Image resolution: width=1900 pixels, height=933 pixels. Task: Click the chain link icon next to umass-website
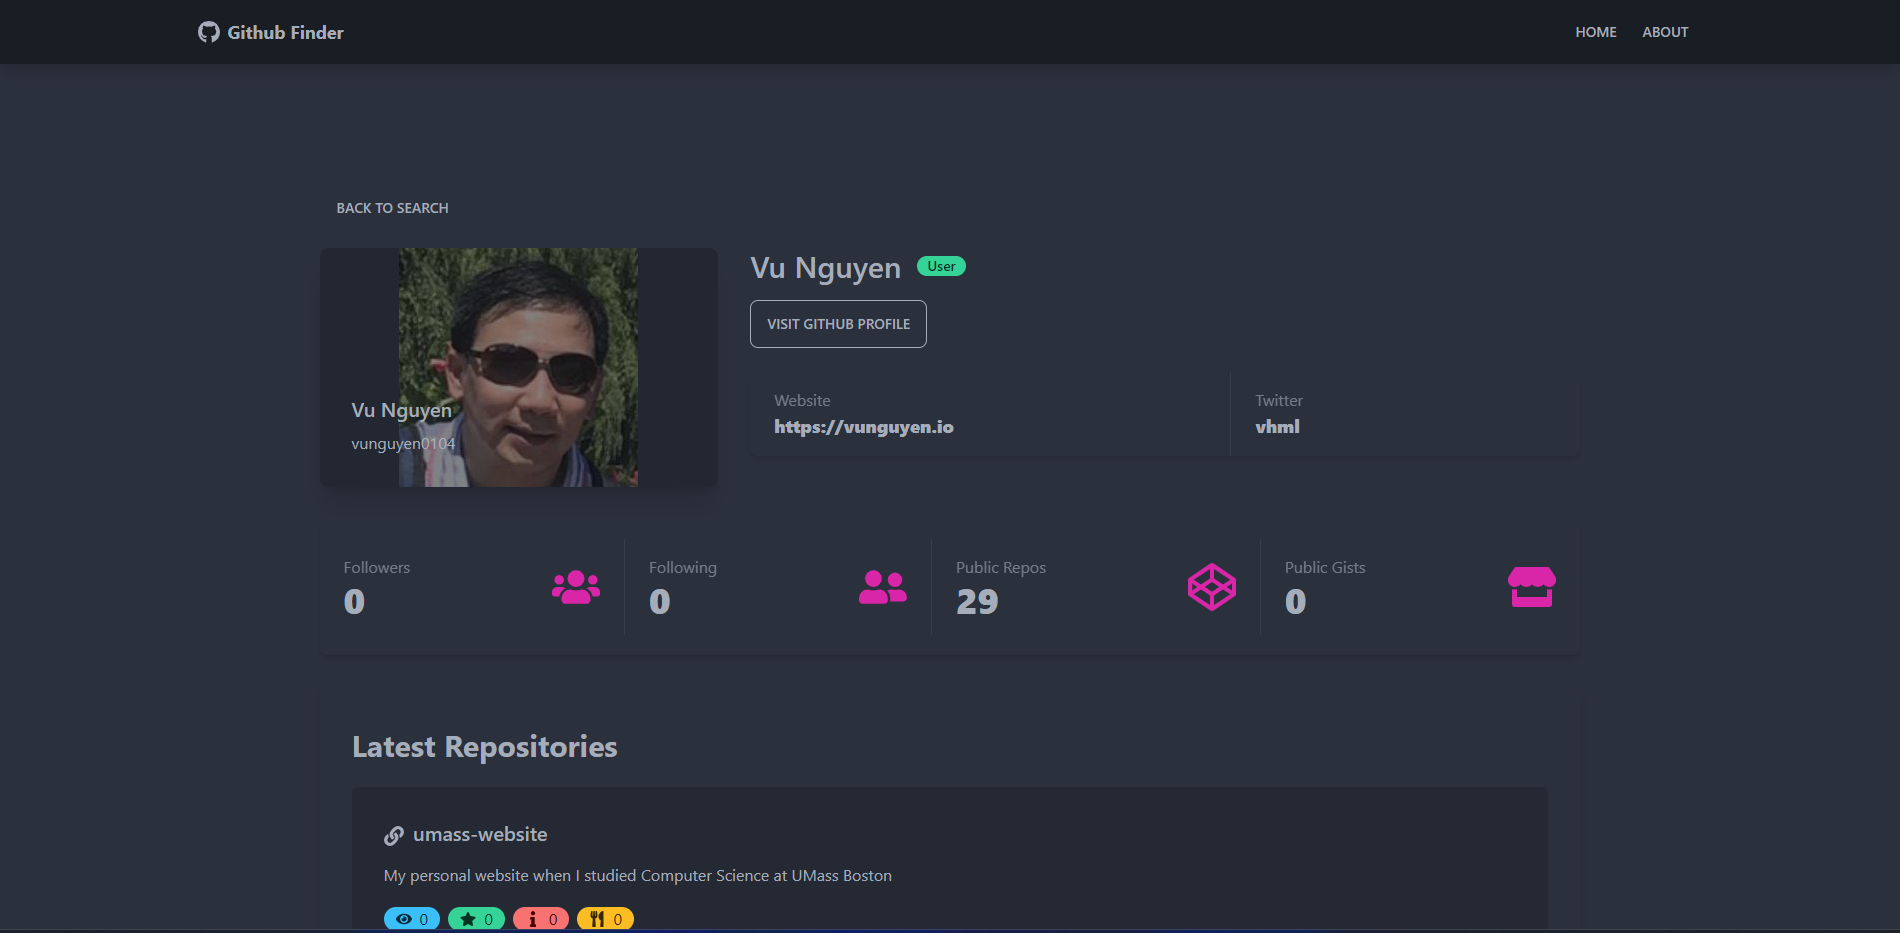[x=393, y=834]
